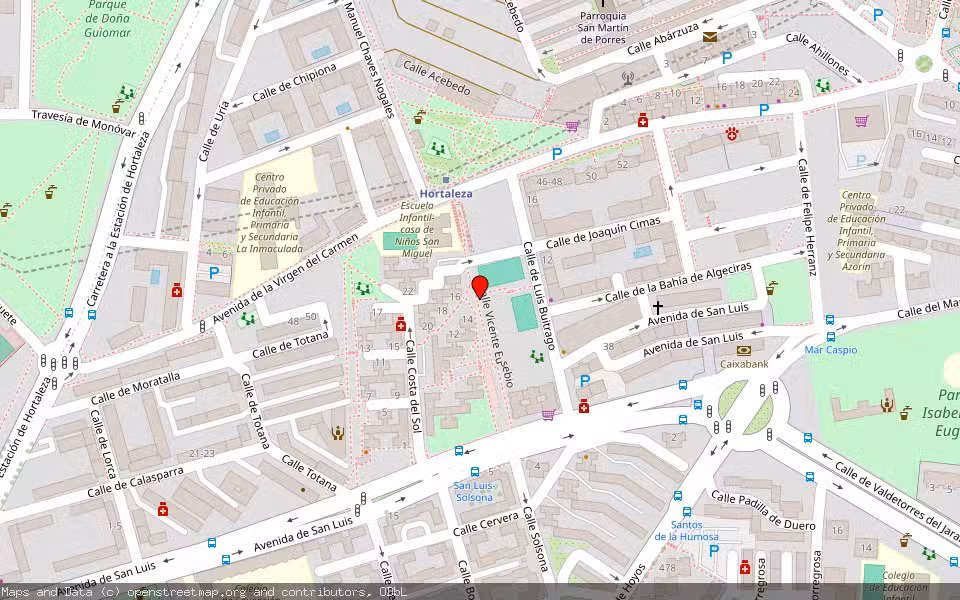Select the Caixabank ATM icon

(744, 350)
